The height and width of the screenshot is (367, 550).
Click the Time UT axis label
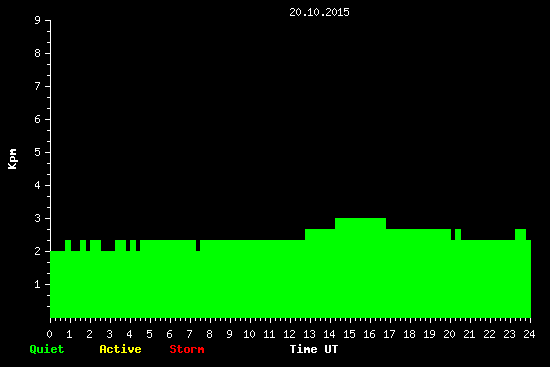point(314,349)
